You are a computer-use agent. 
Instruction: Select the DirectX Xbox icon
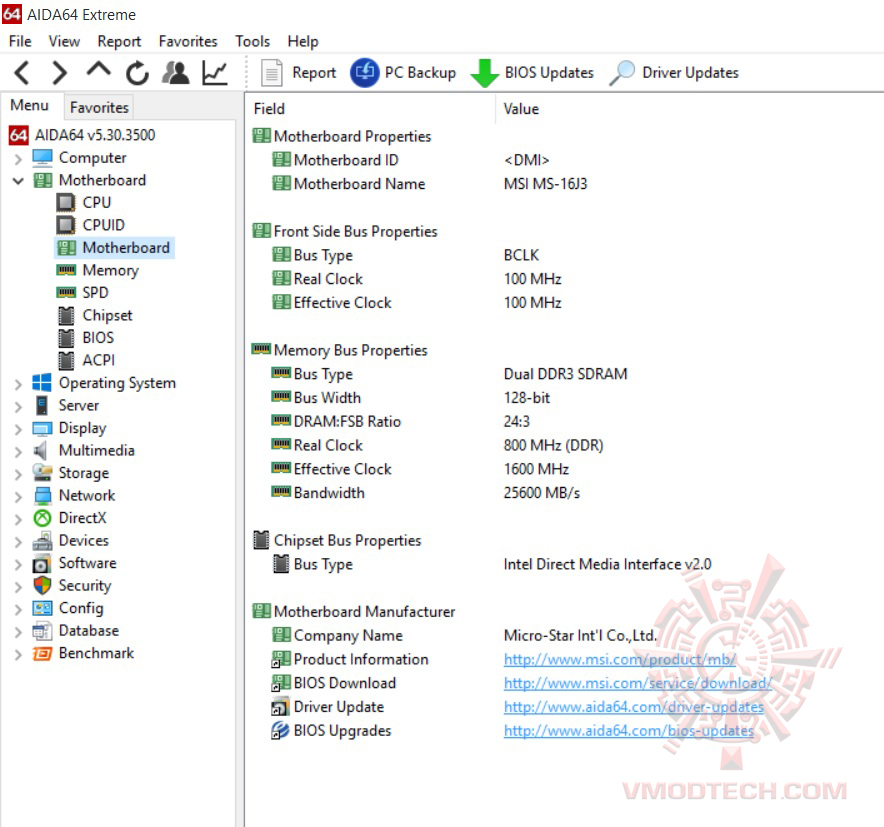[x=42, y=518]
